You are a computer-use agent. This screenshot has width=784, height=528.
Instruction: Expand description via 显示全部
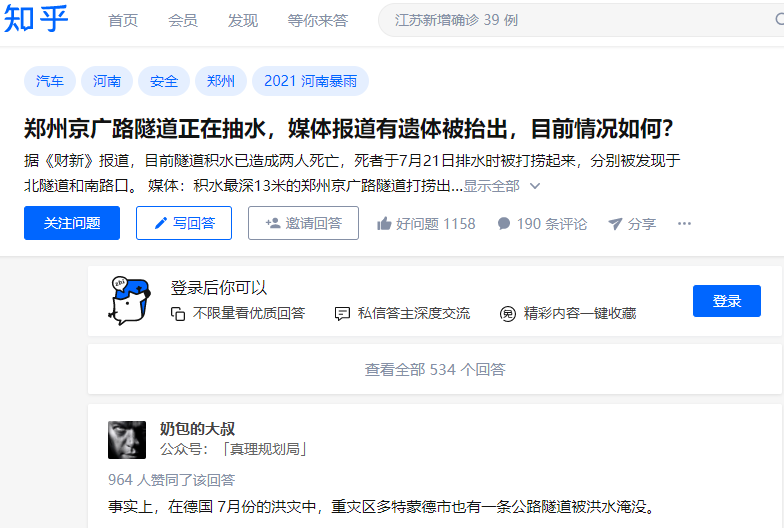point(491,186)
